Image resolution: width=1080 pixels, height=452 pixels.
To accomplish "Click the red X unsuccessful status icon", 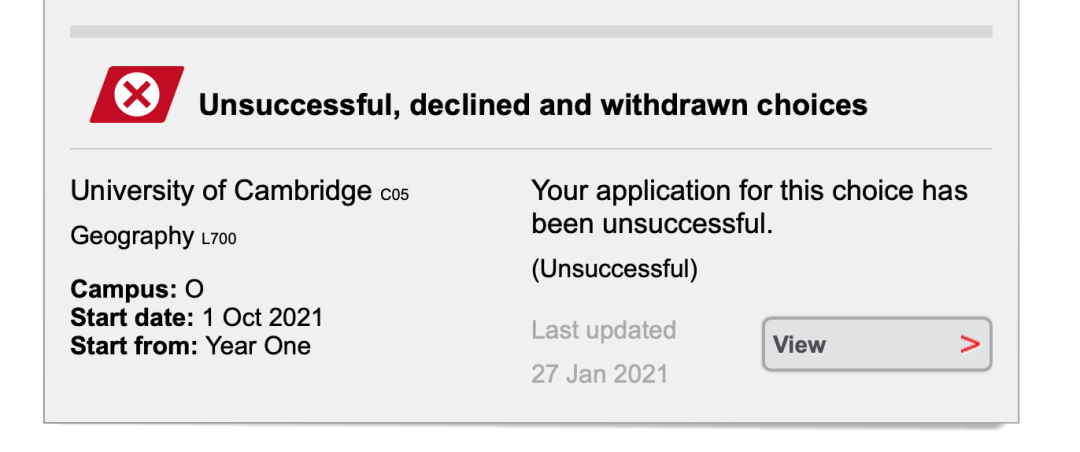I will [137, 96].
